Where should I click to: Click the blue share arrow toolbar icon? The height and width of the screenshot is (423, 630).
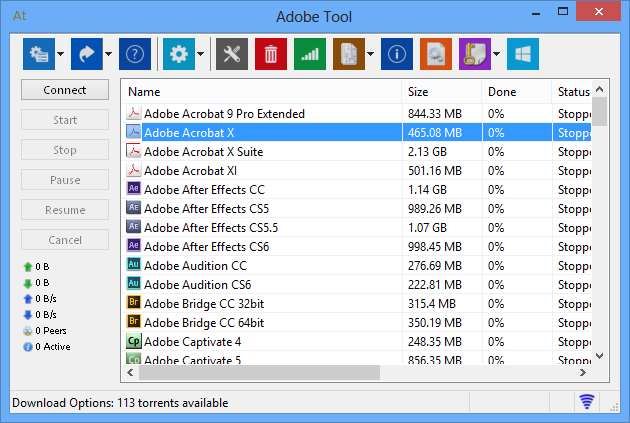click(x=87, y=54)
